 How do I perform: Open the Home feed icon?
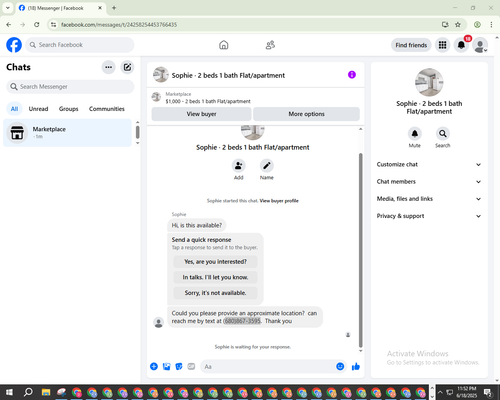tap(224, 45)
